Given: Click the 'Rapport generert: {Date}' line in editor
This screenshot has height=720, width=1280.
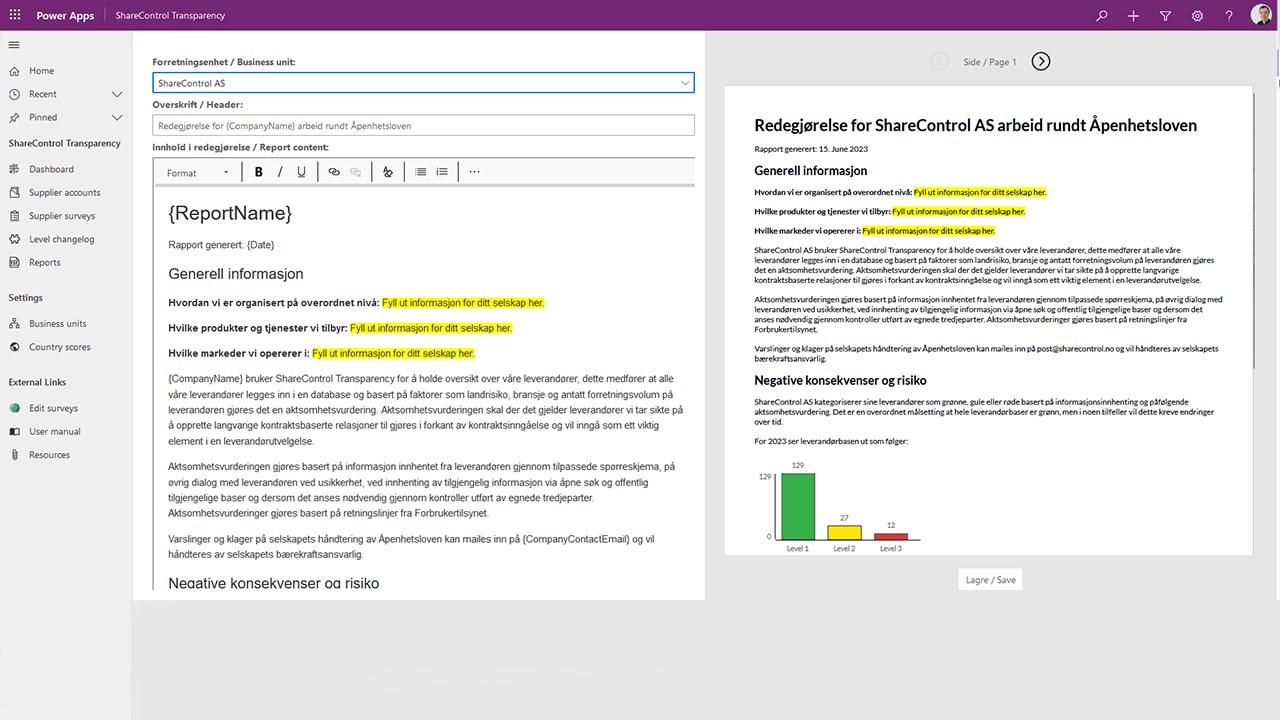Looking at the screenshot, I should click(221, 244).
